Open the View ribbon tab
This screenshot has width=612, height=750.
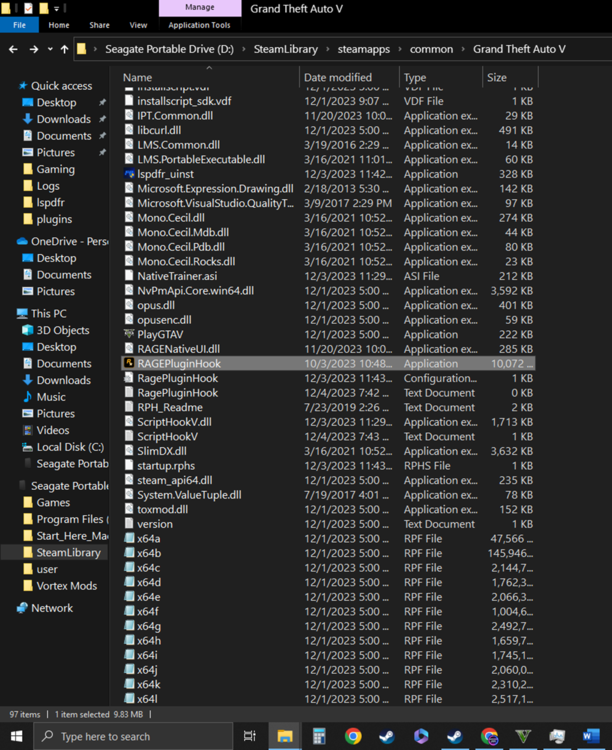pos(138,25)
